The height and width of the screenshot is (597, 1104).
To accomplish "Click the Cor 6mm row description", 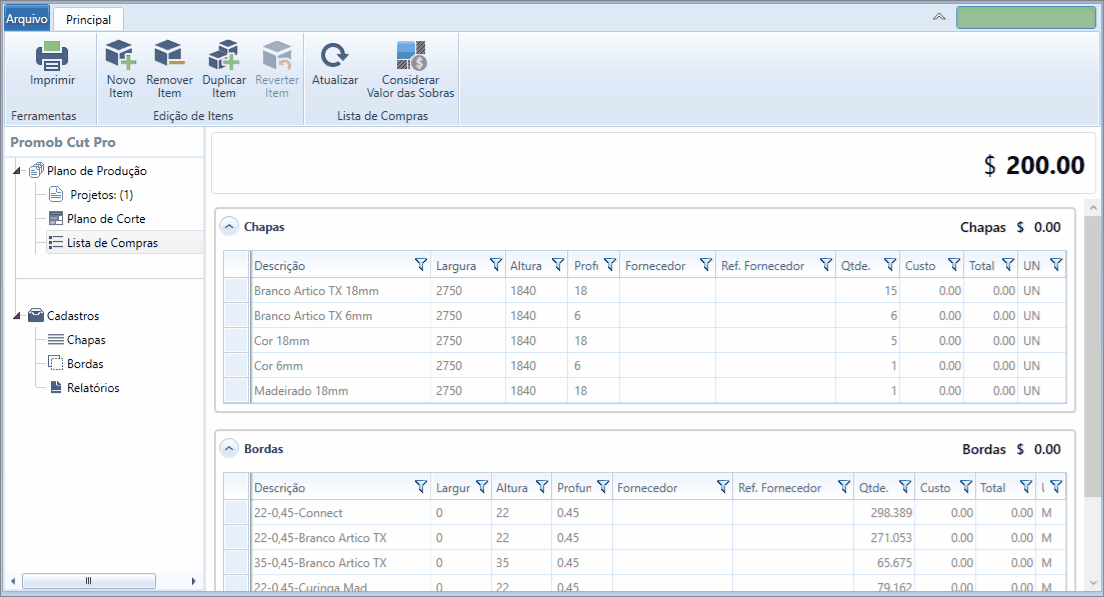I will coord(278,366).
